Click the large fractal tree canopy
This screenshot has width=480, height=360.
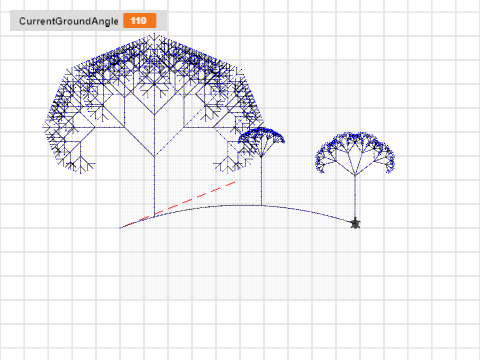(153, 103)
